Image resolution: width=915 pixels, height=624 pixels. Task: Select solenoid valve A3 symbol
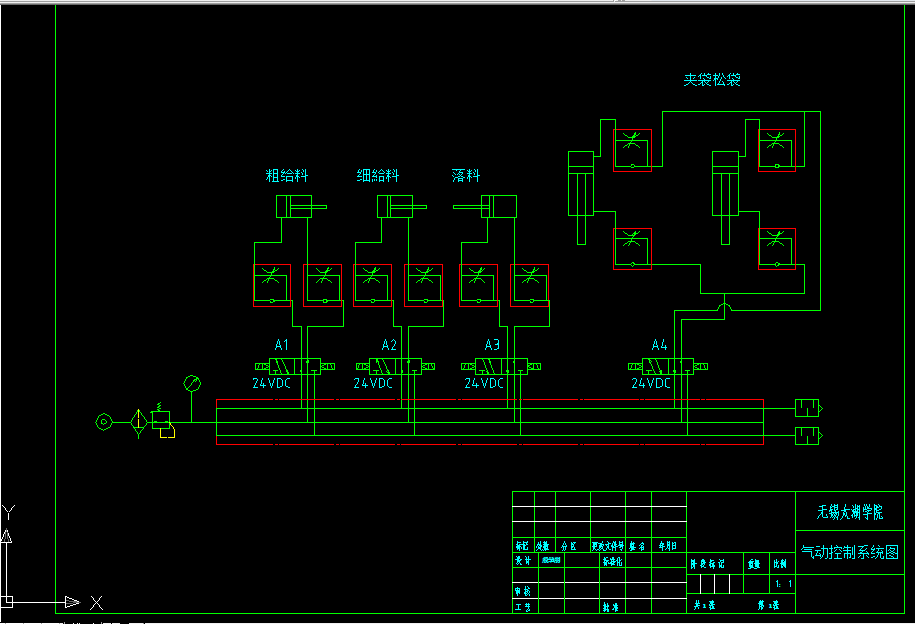point(501,366)
